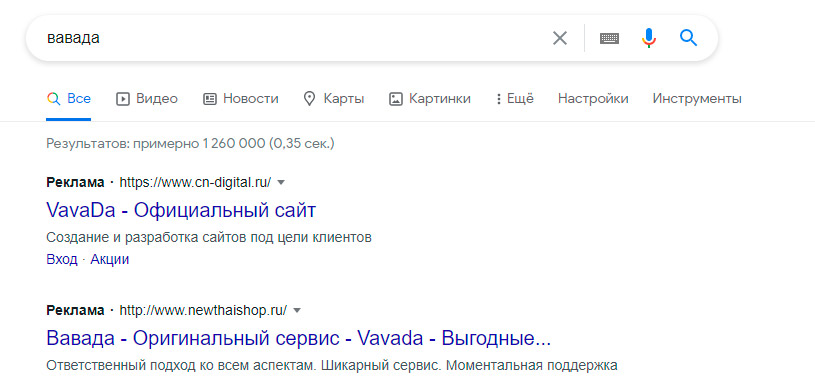This screenshot has width=815, height=392.
Task: Open Инструменты search tools
Action: (697, 98)
